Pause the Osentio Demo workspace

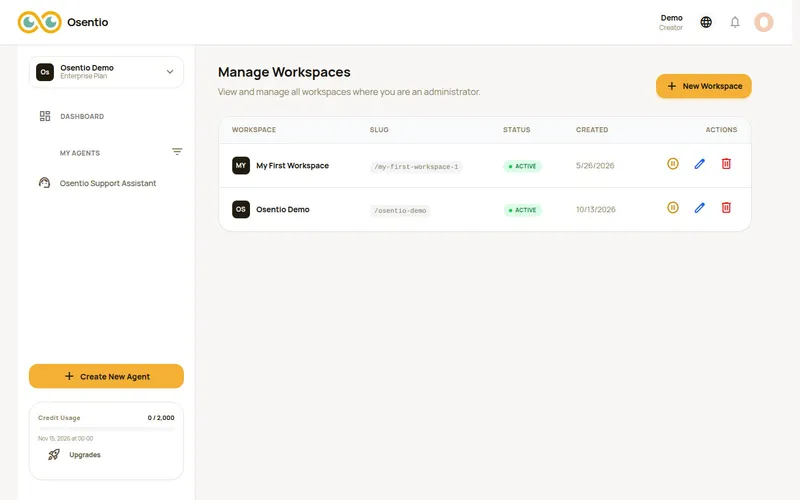pyautogui.click(x=673, y=208)
